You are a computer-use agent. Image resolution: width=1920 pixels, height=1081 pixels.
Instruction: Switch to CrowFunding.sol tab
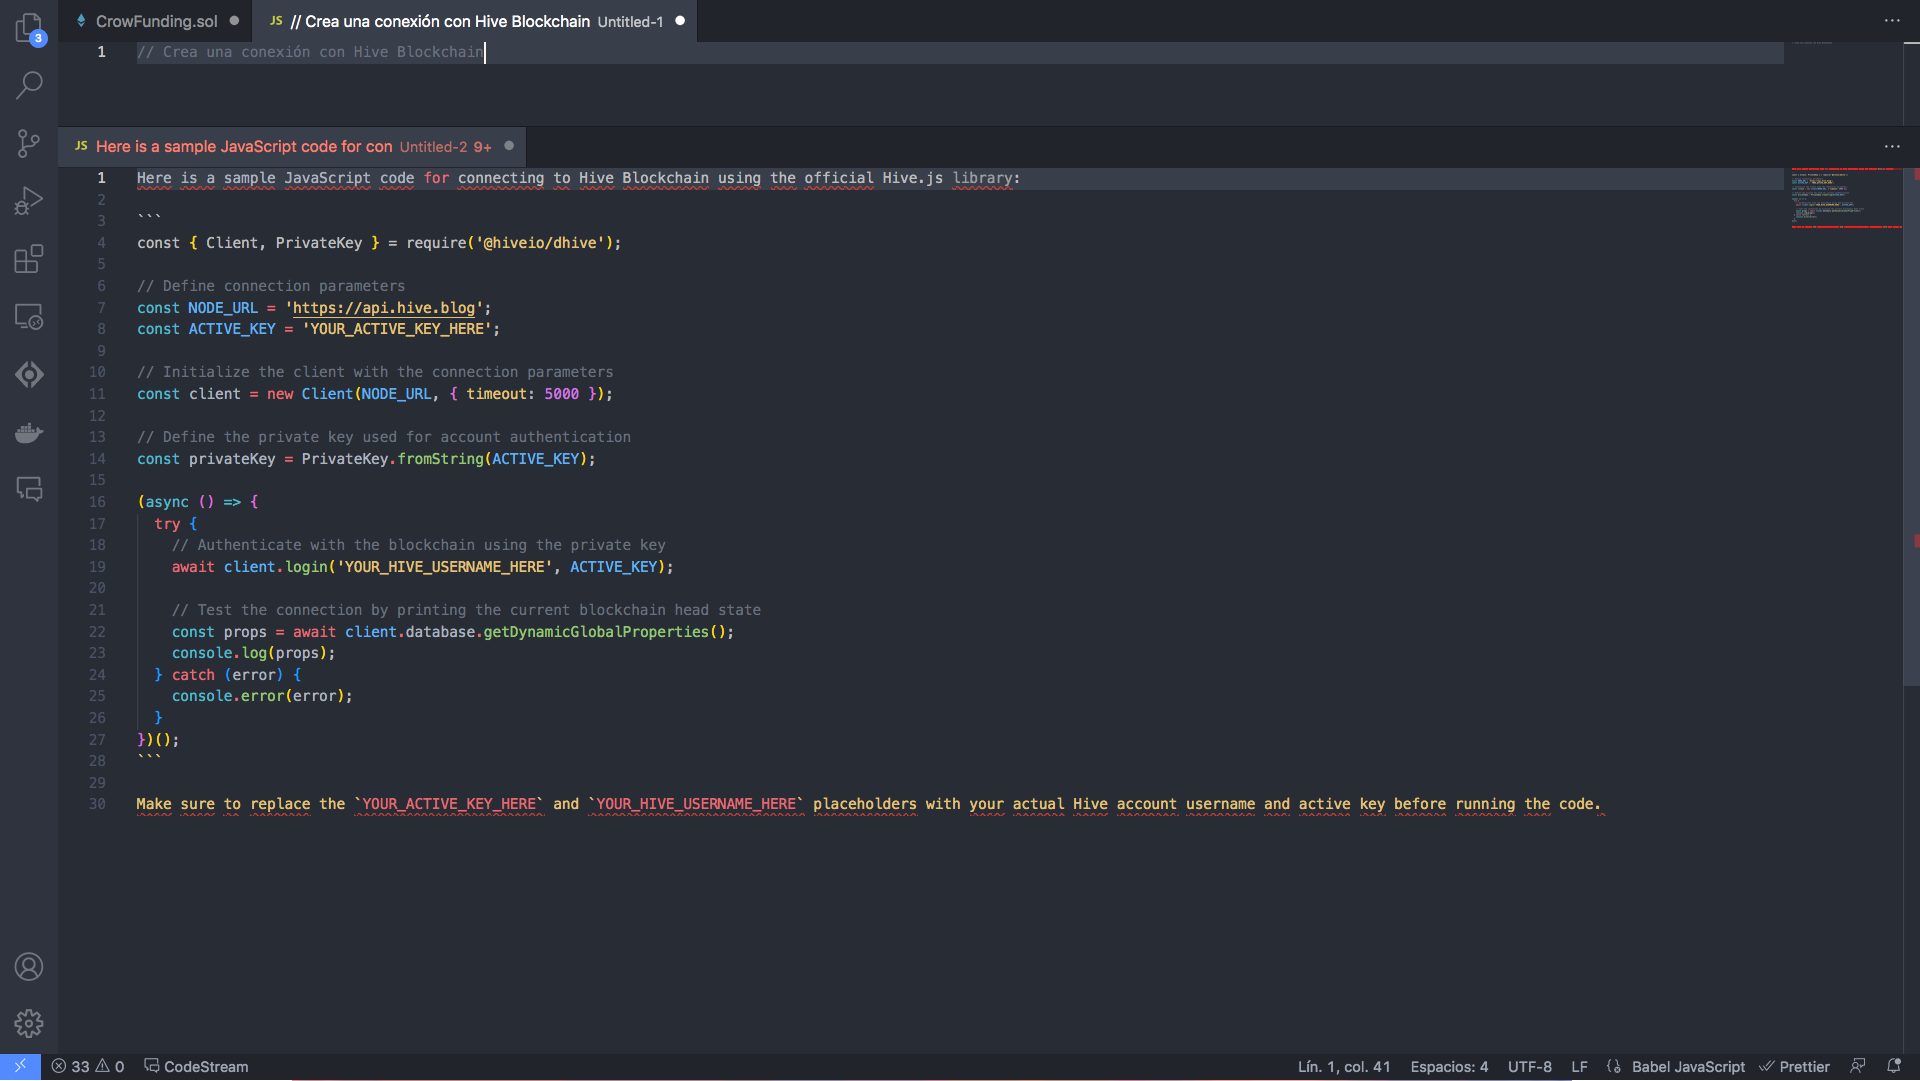click(x=156, y=21)
